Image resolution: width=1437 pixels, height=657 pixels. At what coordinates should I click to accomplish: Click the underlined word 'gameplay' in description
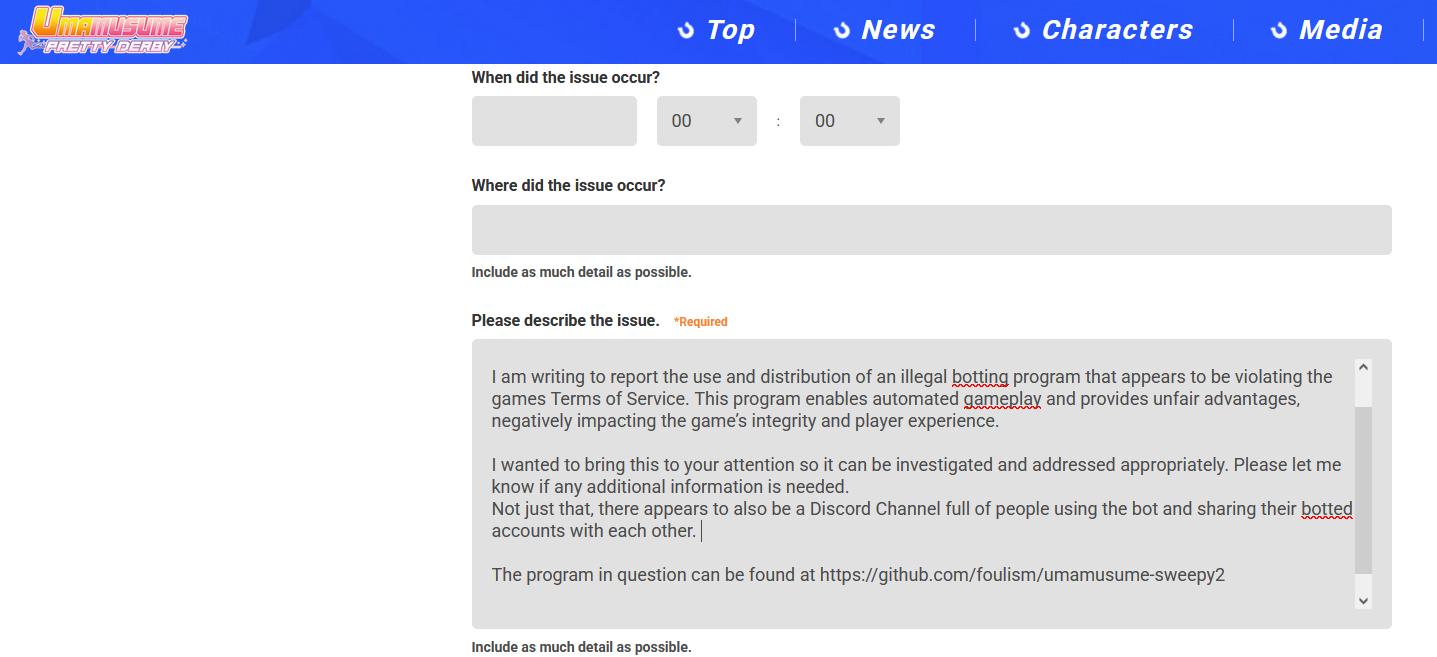tap(1003, 399)
